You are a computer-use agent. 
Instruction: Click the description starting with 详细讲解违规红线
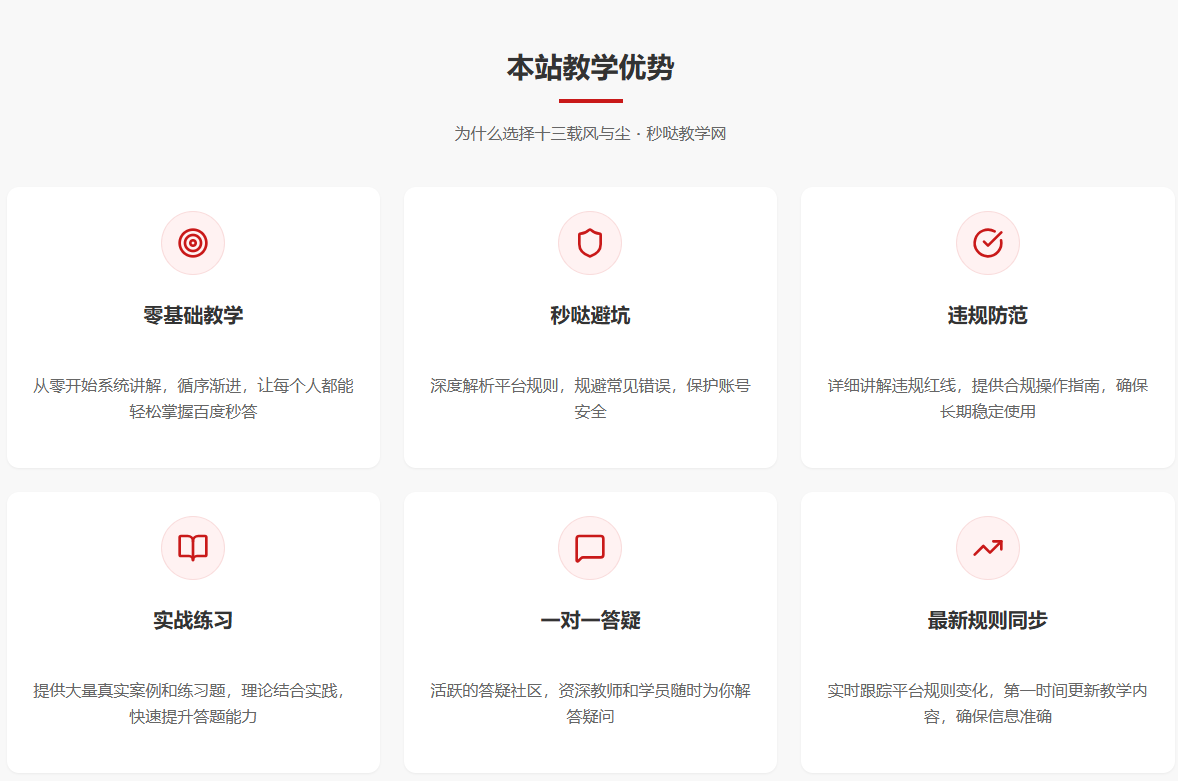coord(987,398)
